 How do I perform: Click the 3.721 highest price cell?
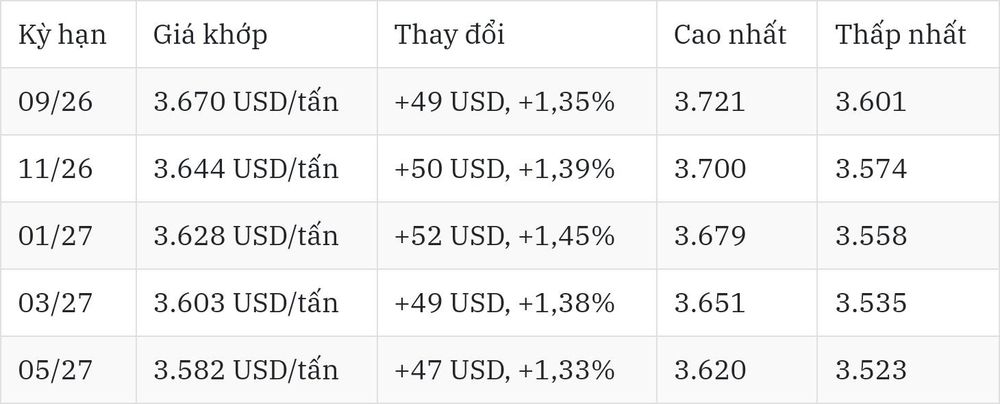(737, 101)
